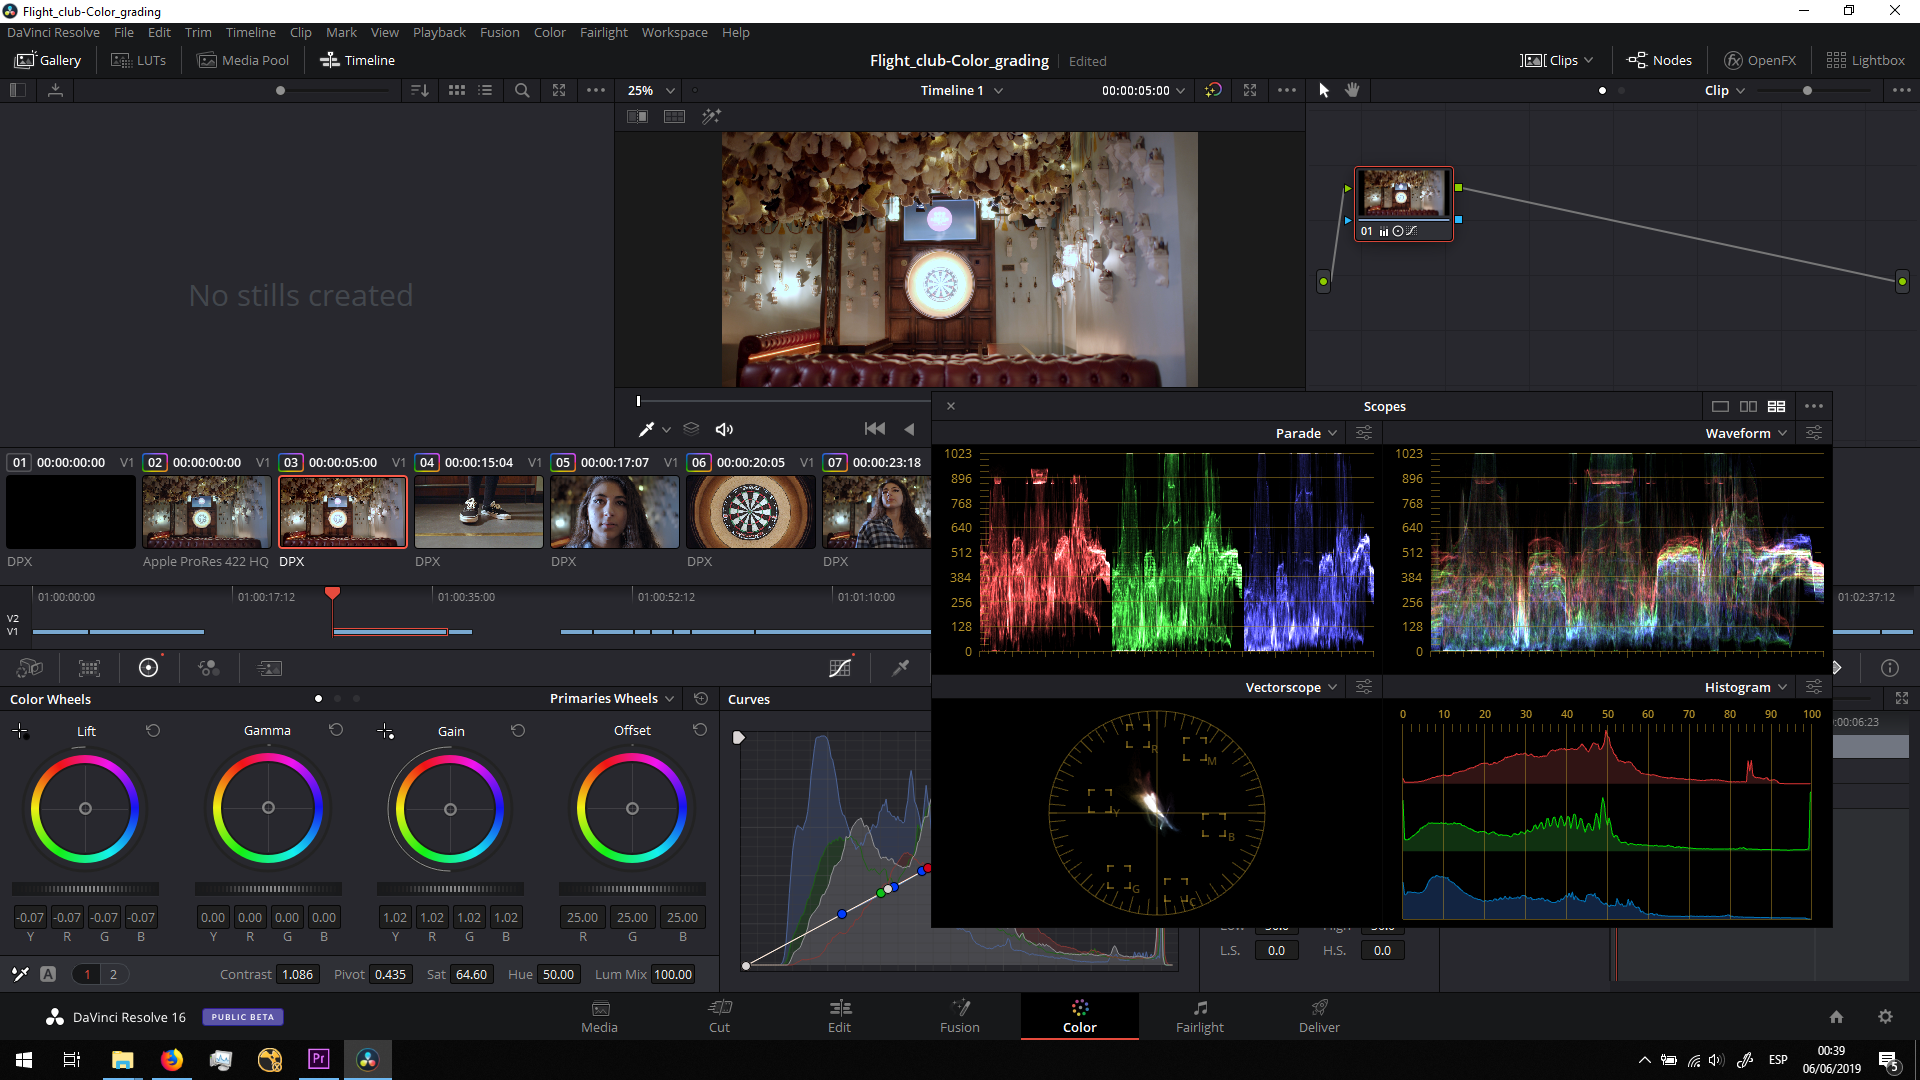Screen dimensions: 1920x1080
Task: Open DaVinci Resolve project settings gear
Action: 1885,1017
